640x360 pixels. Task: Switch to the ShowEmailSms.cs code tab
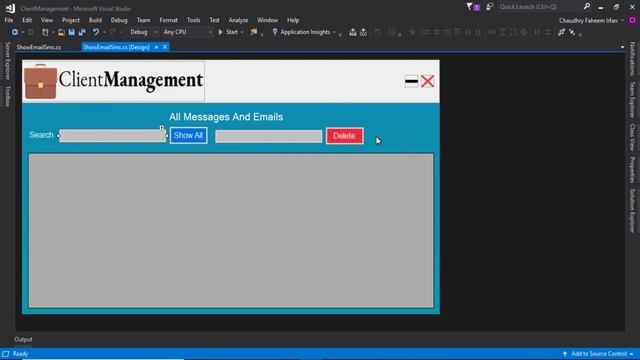pos(39,47)
